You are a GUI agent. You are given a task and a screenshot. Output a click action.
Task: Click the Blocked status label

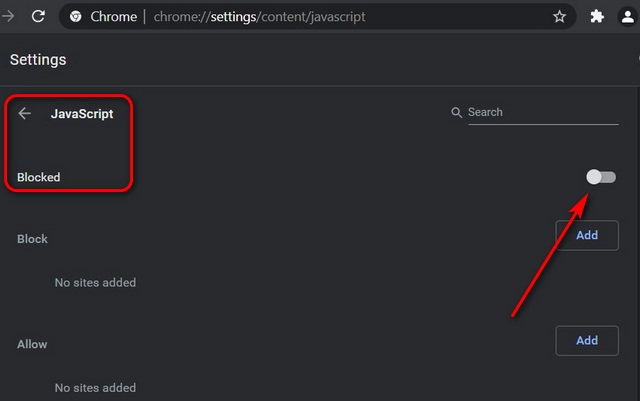pos(39,177)
